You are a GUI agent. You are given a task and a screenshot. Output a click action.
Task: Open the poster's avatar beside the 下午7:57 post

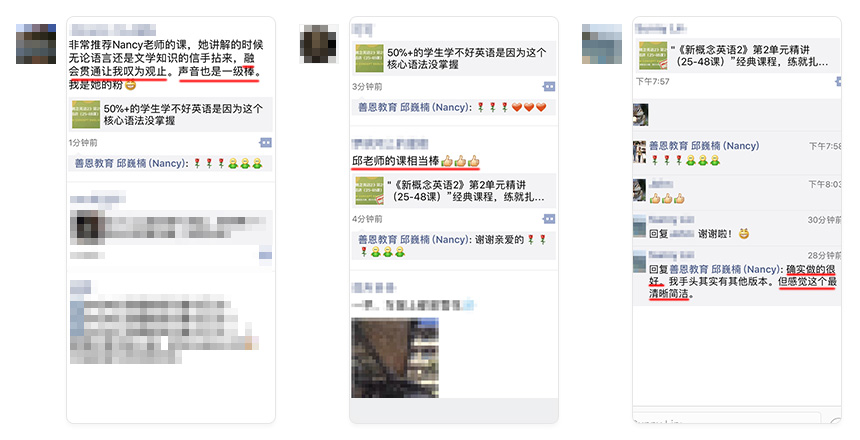click(602, 44)
